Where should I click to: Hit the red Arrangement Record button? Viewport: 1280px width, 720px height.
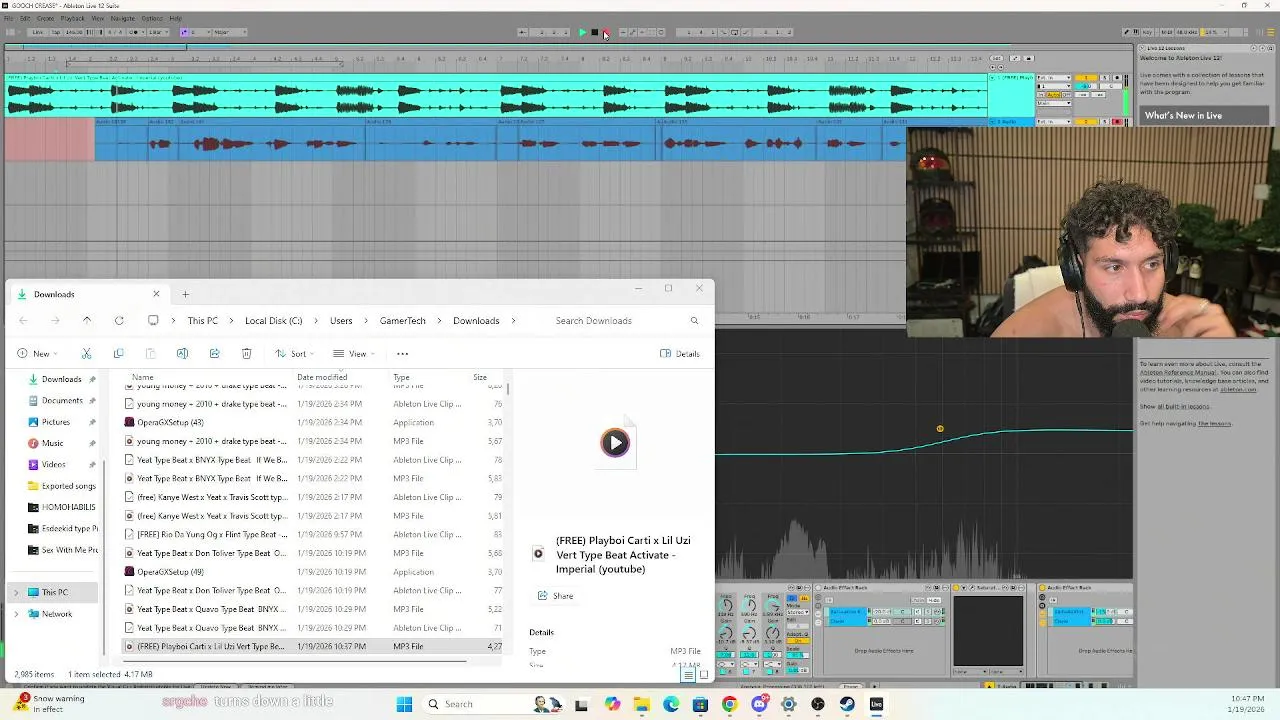point(605,32)
